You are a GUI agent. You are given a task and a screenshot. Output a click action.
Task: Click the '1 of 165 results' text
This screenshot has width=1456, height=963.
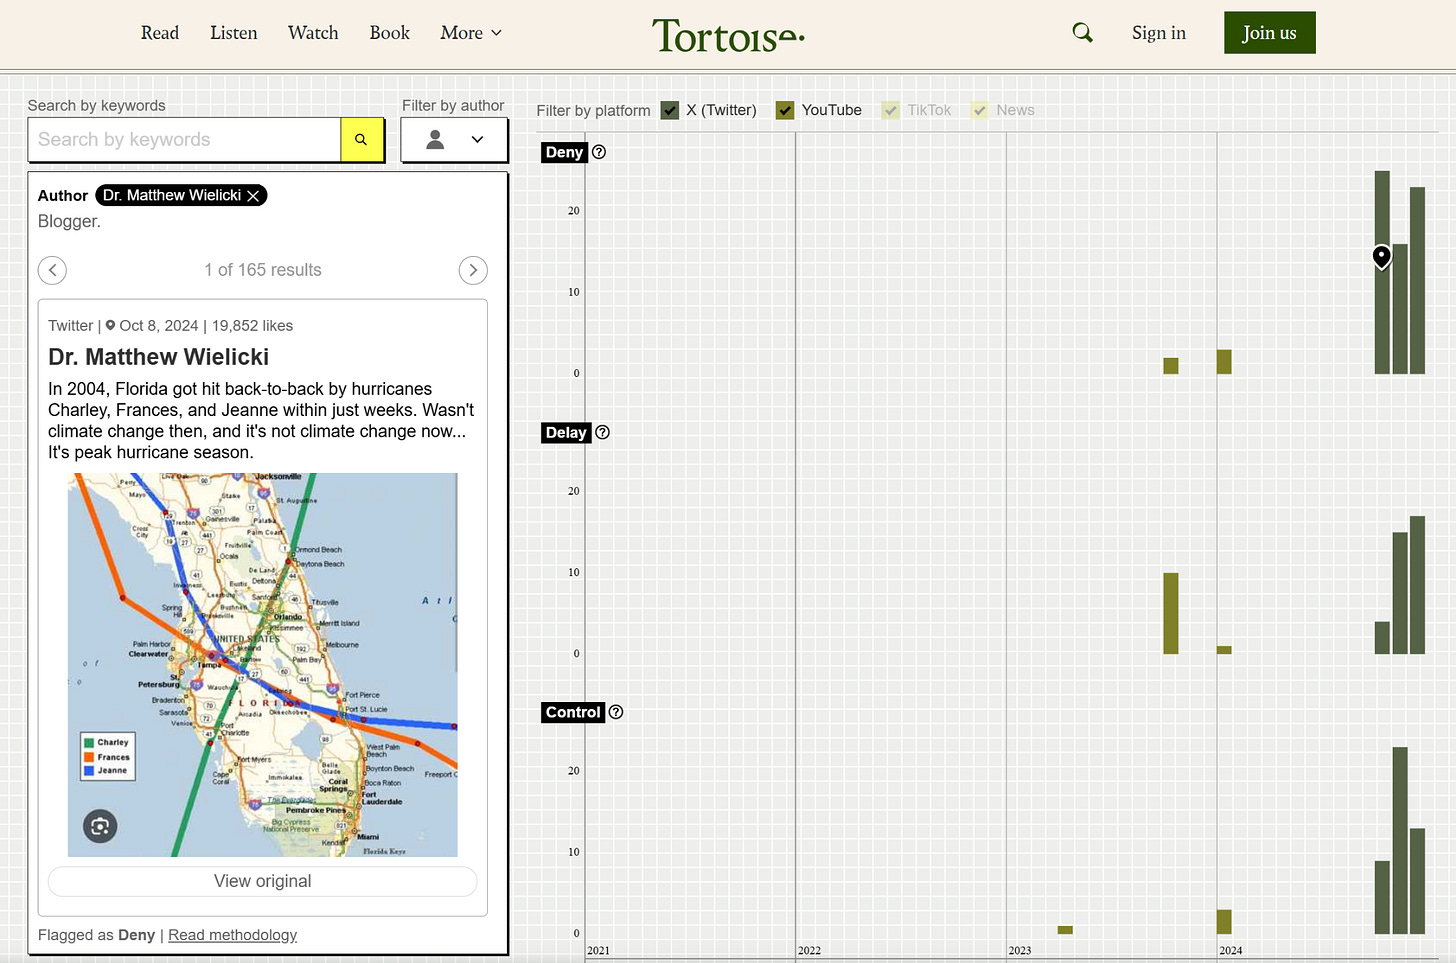coord(263,270)
